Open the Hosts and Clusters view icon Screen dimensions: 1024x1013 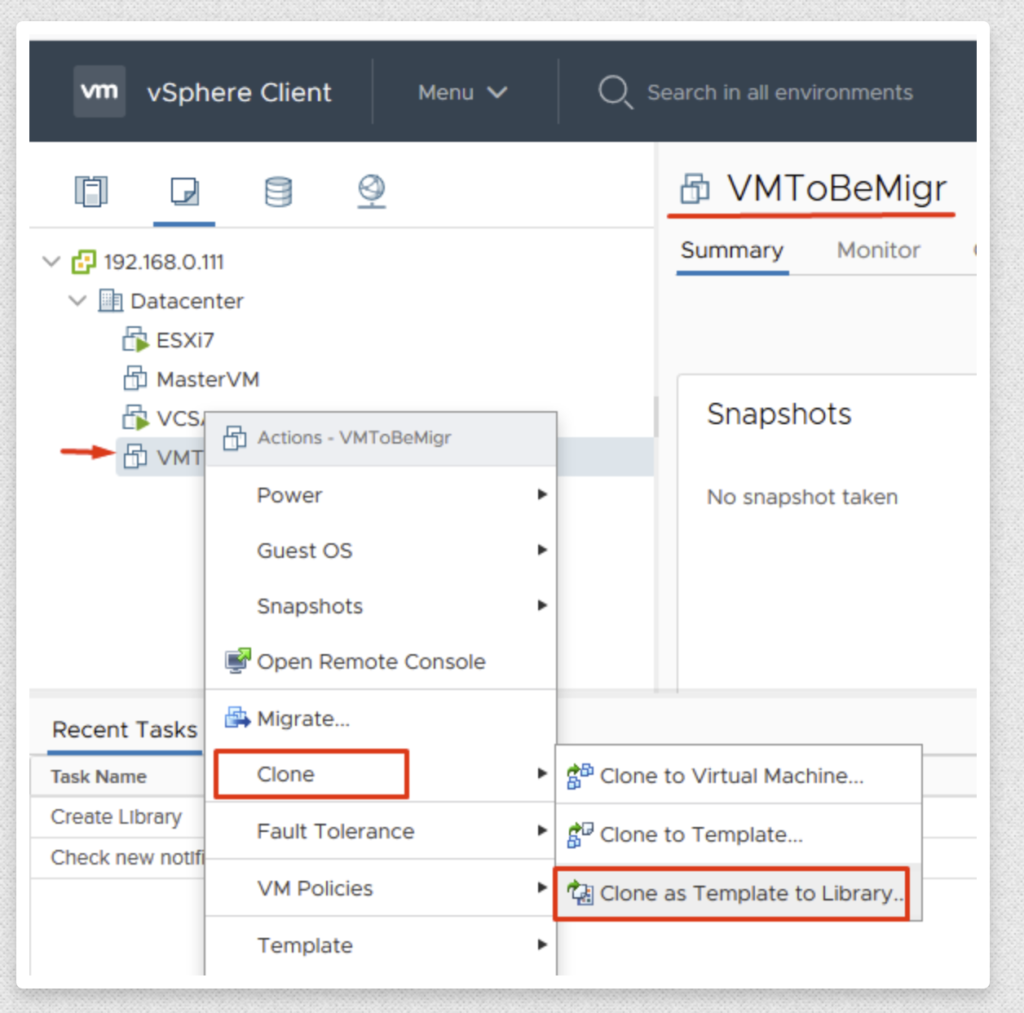click(91, 191)
